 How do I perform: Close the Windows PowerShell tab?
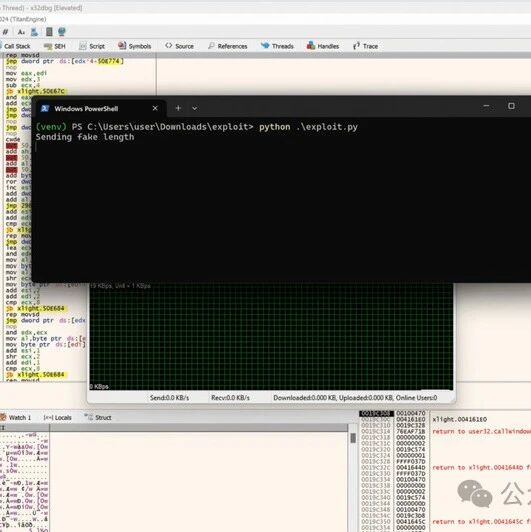pos(155,108)
